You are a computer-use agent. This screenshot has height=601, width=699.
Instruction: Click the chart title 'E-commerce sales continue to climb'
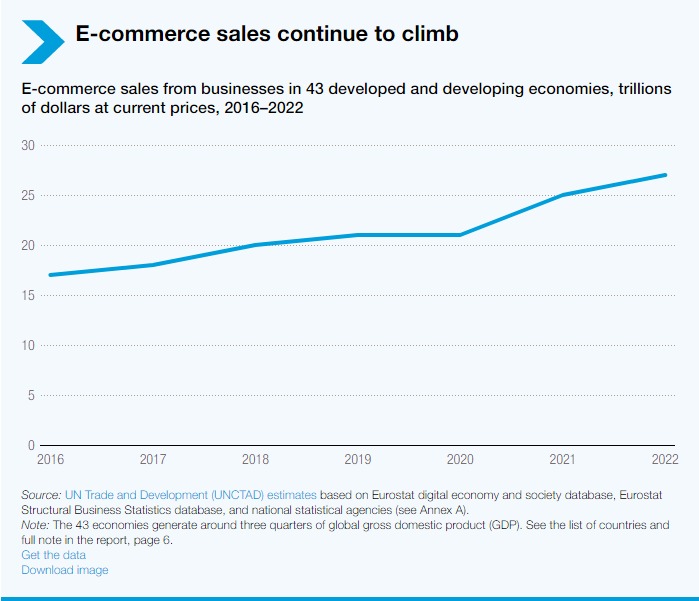pos(267,34)
